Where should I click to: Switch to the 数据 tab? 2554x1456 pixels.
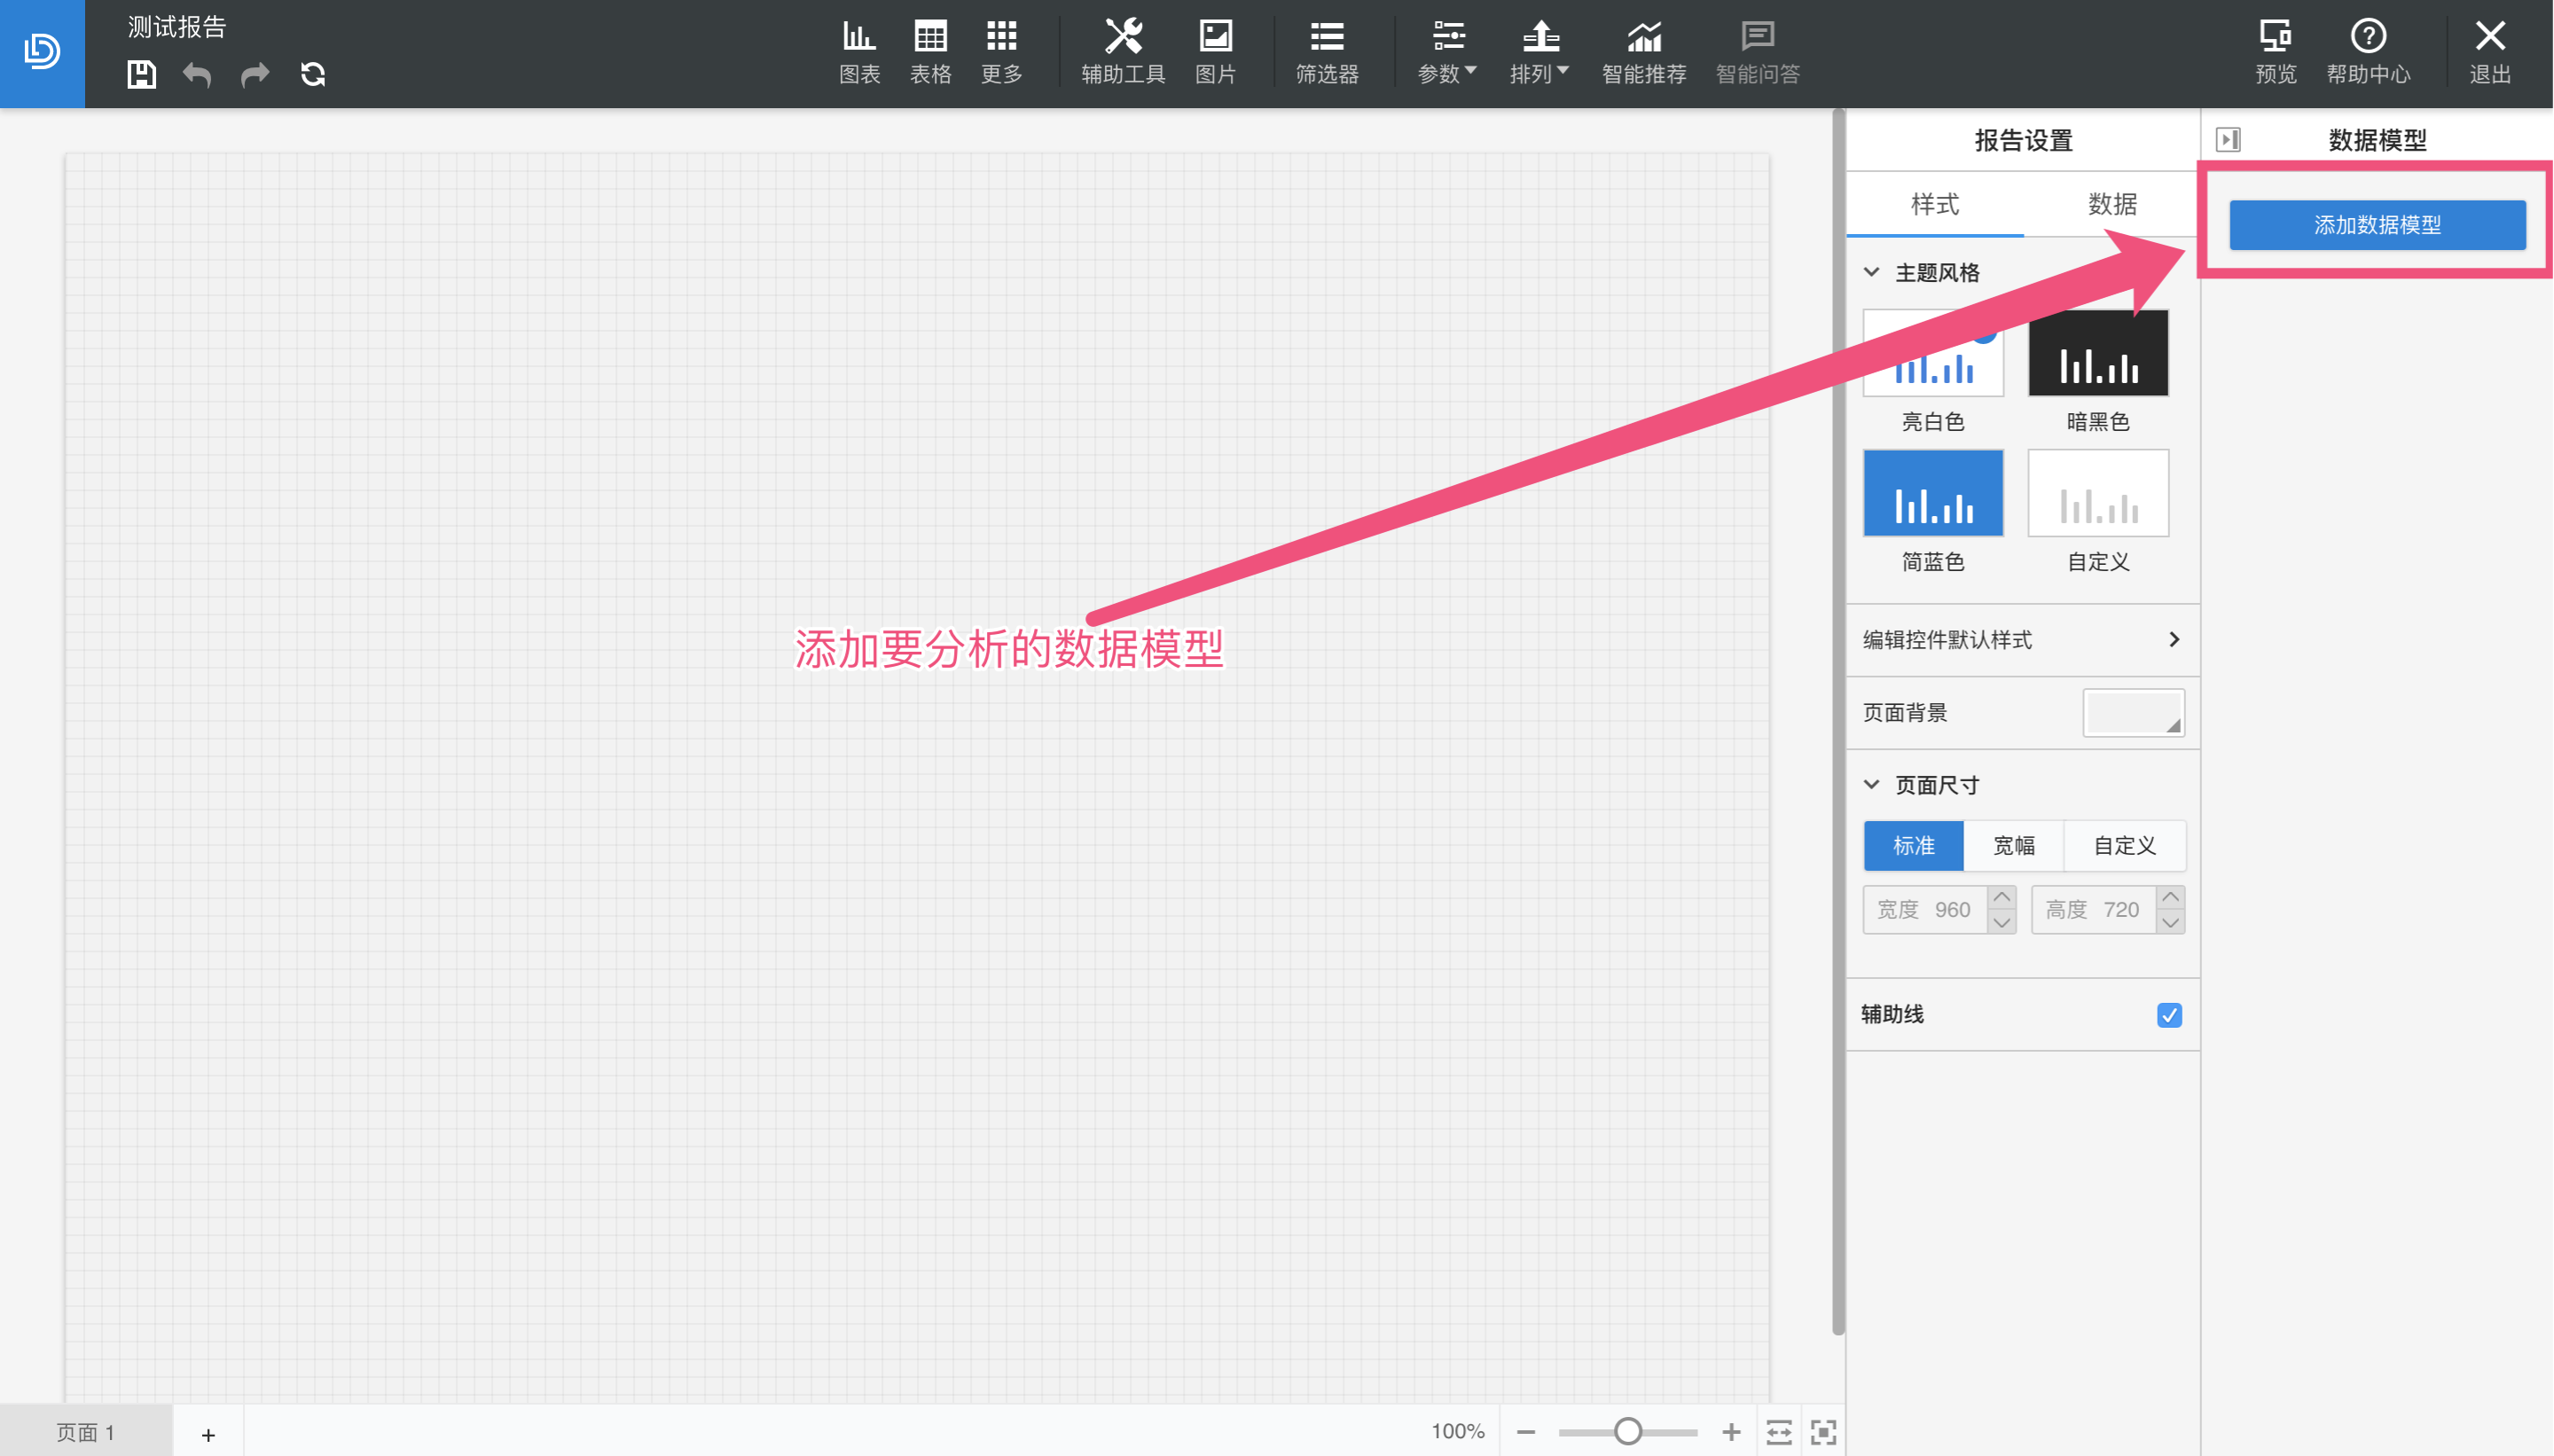pyautogui.click(x=2111, y=204)
